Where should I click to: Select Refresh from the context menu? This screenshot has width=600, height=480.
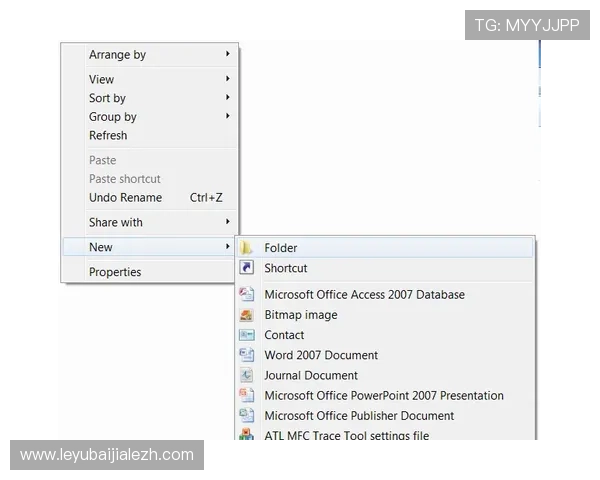tap(108, 135)
